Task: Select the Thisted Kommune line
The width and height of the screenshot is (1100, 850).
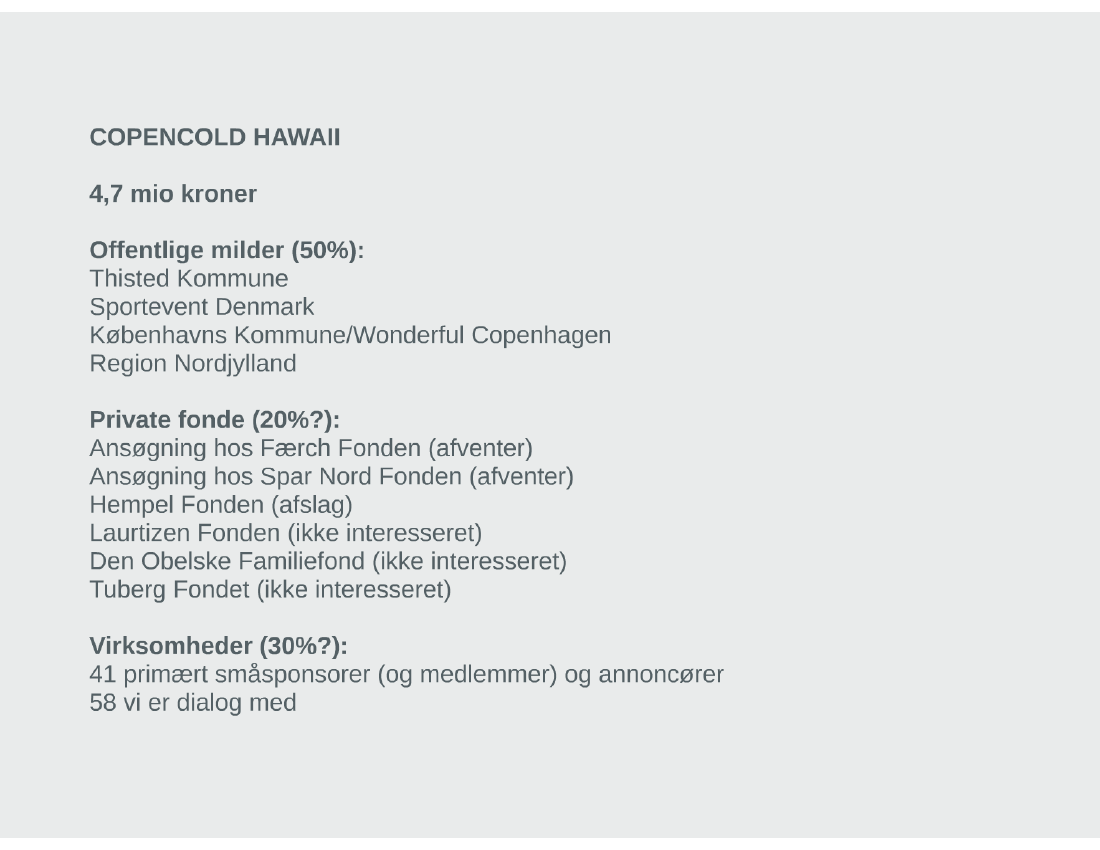Action: coord(189,278)
